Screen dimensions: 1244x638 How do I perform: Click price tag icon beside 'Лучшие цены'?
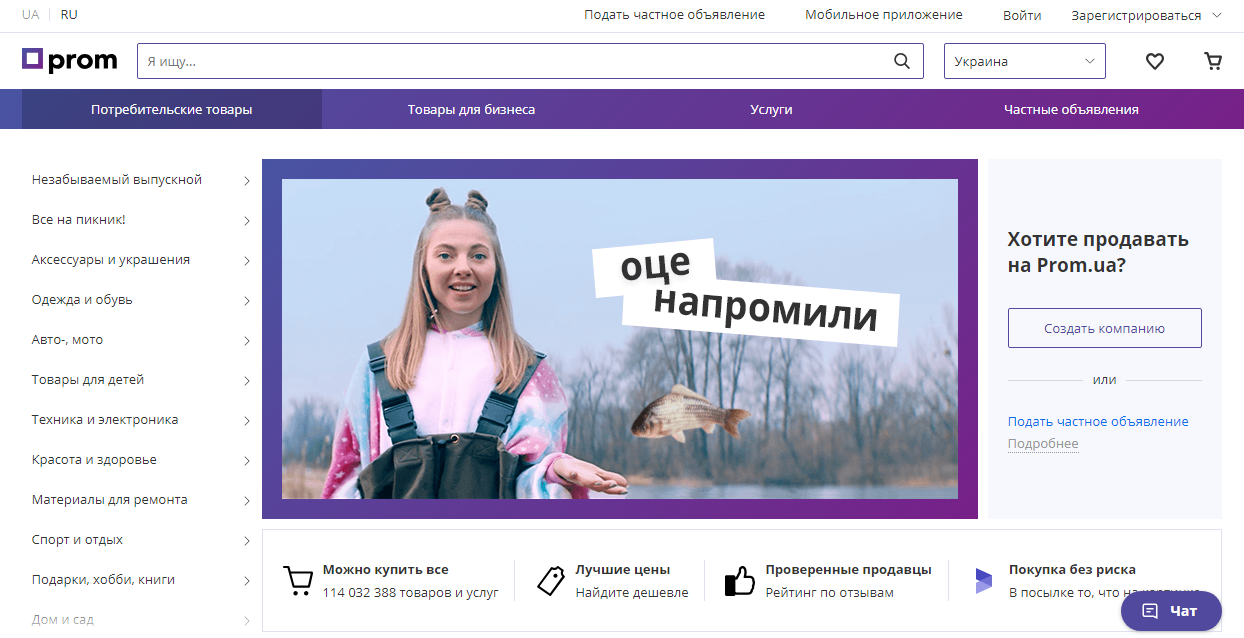tap(551, 581)
